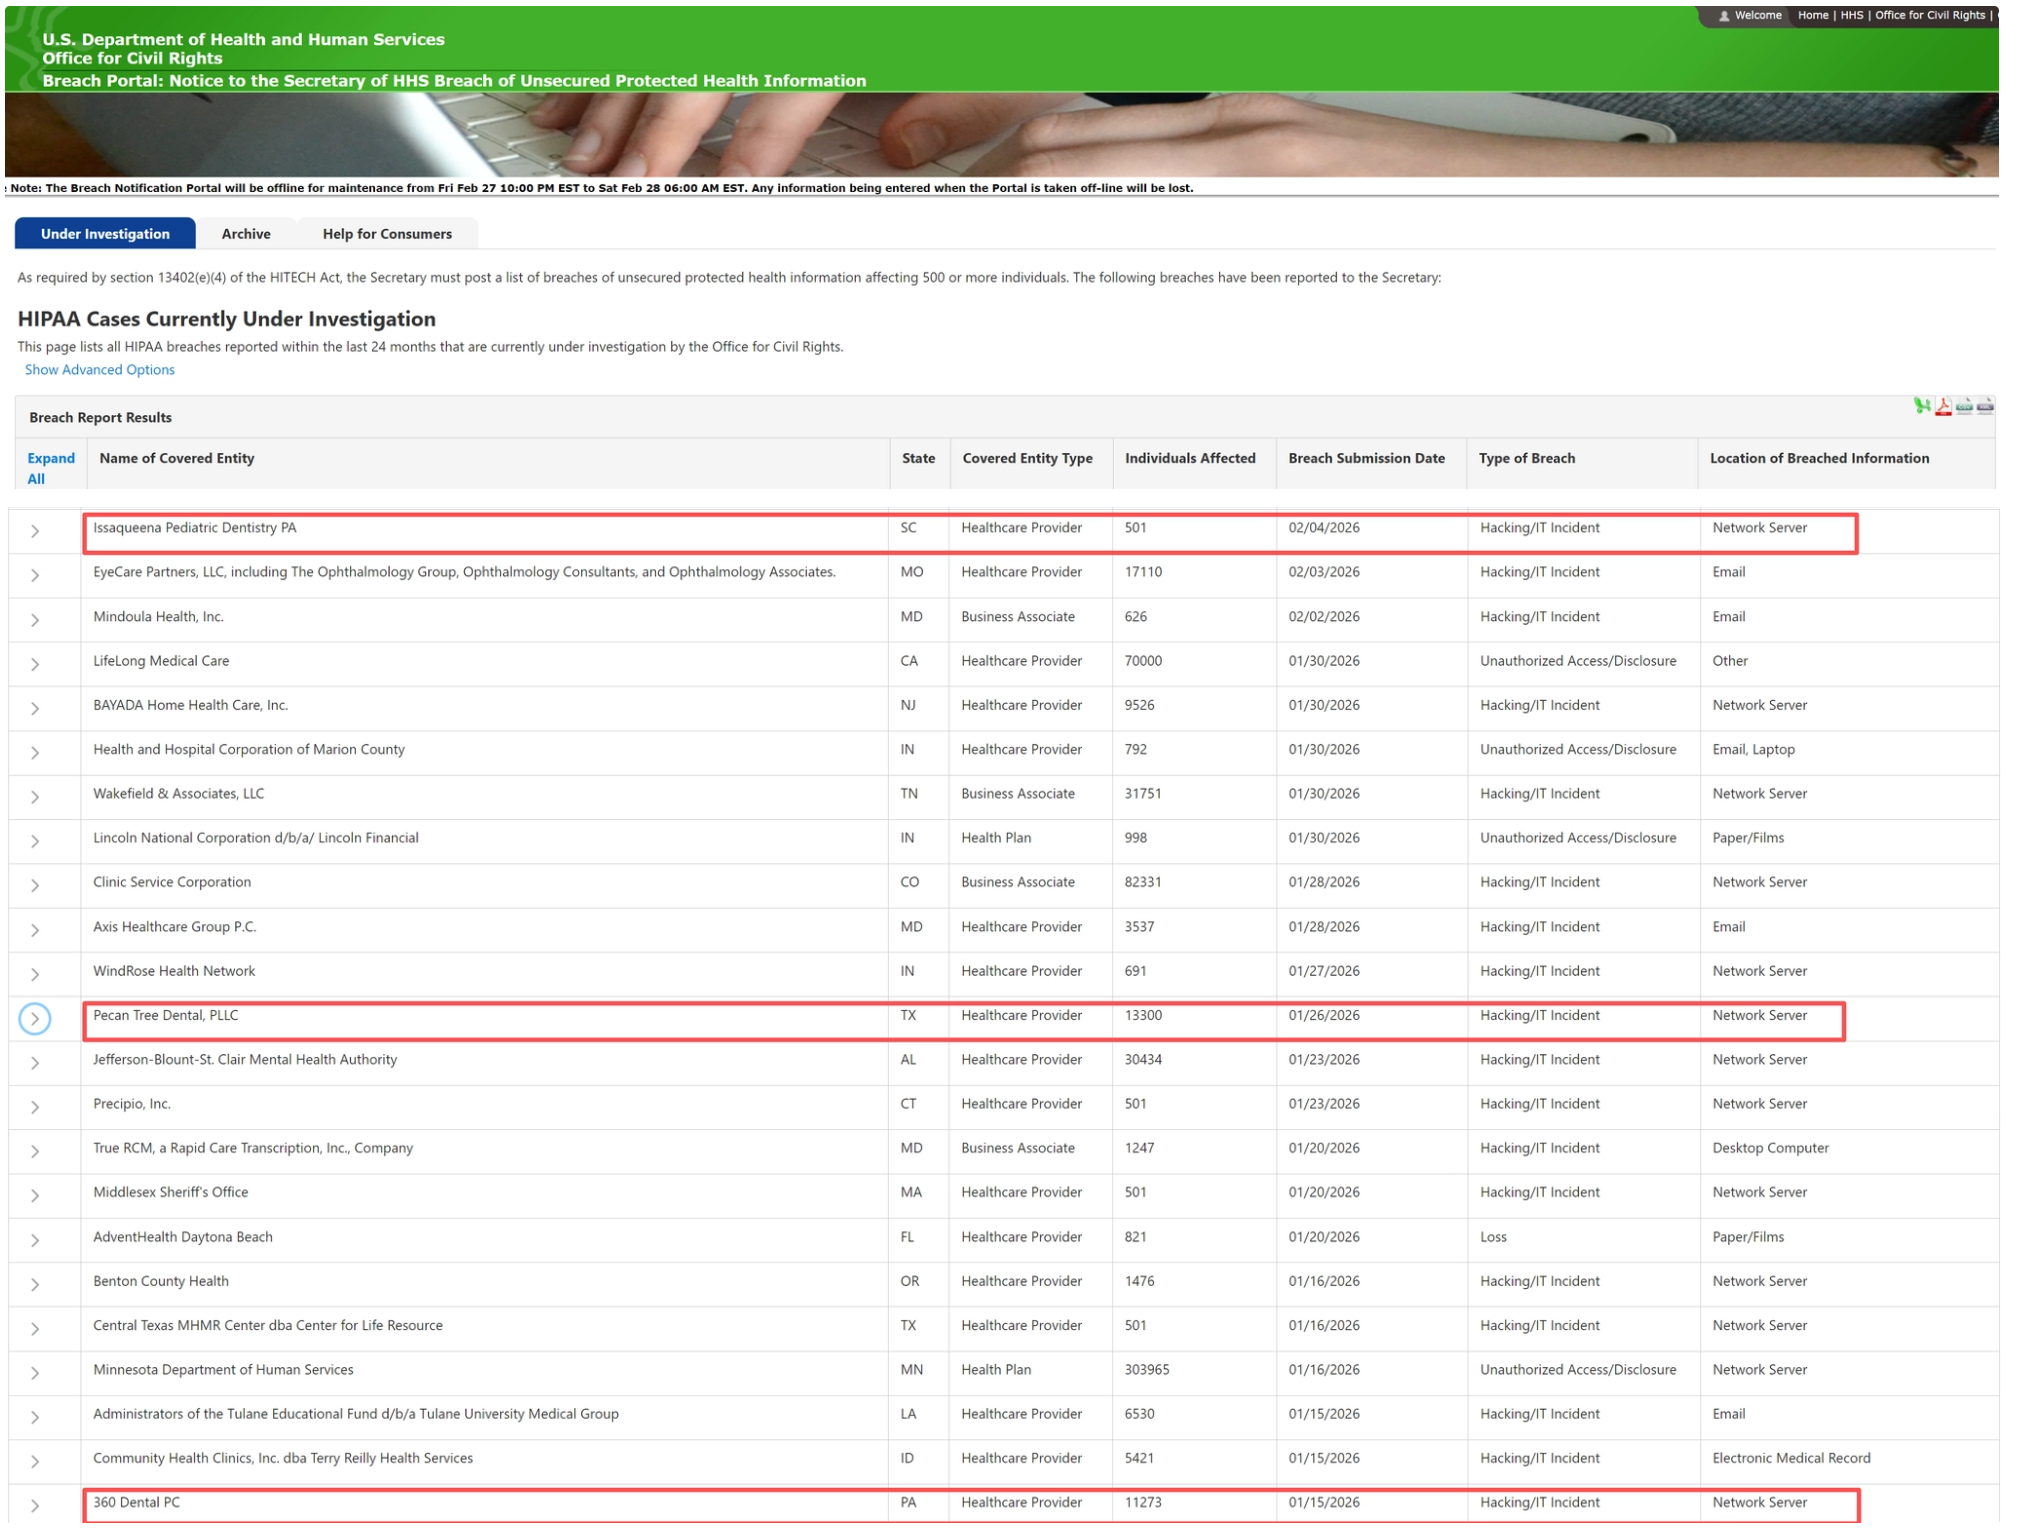The image size is (2018, 1530).
Task: Expand the LifeLong Medical Care row
Action: point(35,664)
